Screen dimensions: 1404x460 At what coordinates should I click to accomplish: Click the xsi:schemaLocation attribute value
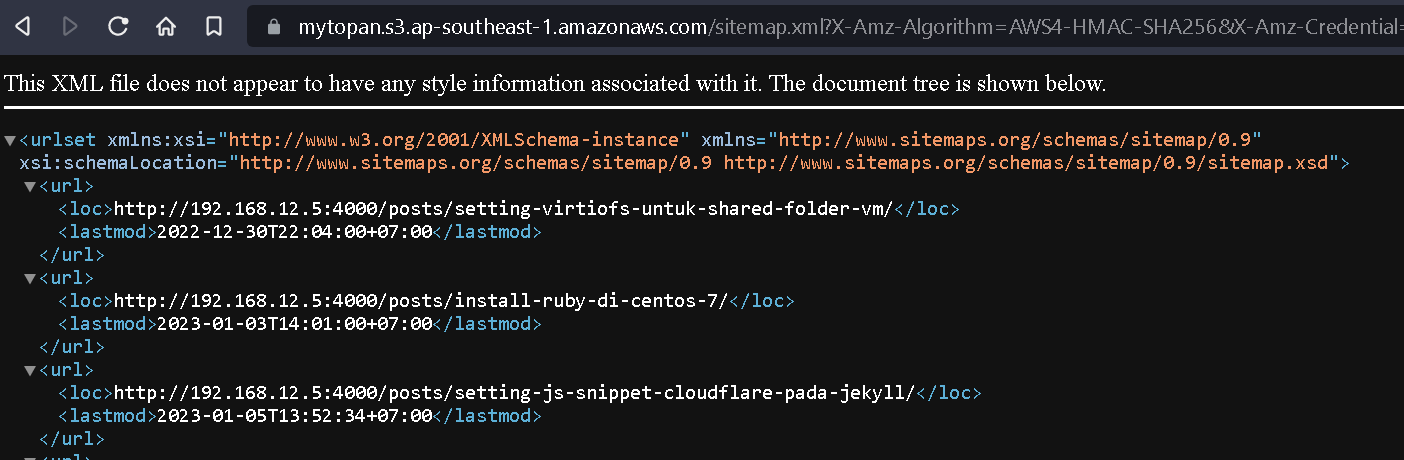point(790,162)
